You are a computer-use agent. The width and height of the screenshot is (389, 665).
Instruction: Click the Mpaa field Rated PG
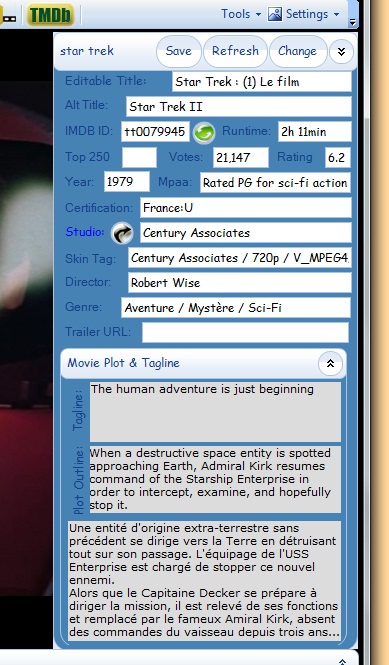[x=275, y=182]
